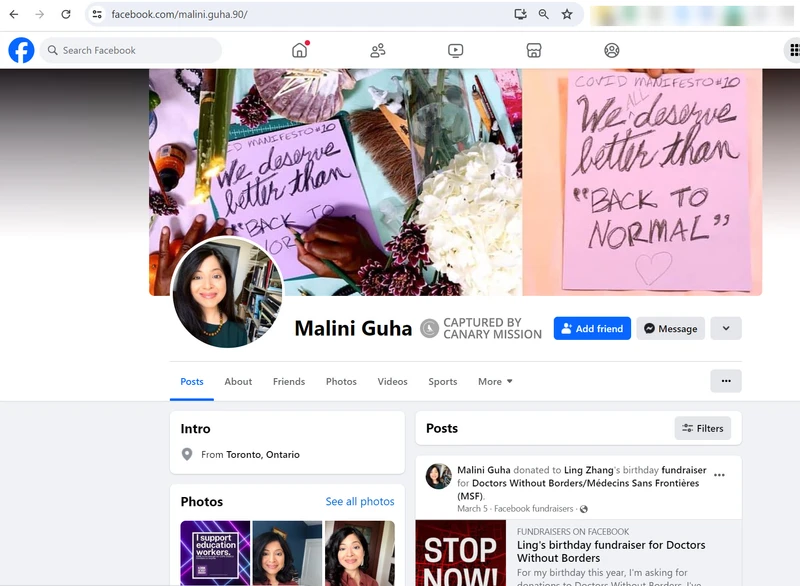This screenshot has width=800, height=586.
Task: Click See all photos link
Action: pyautogui.click(x=360, y=501)
